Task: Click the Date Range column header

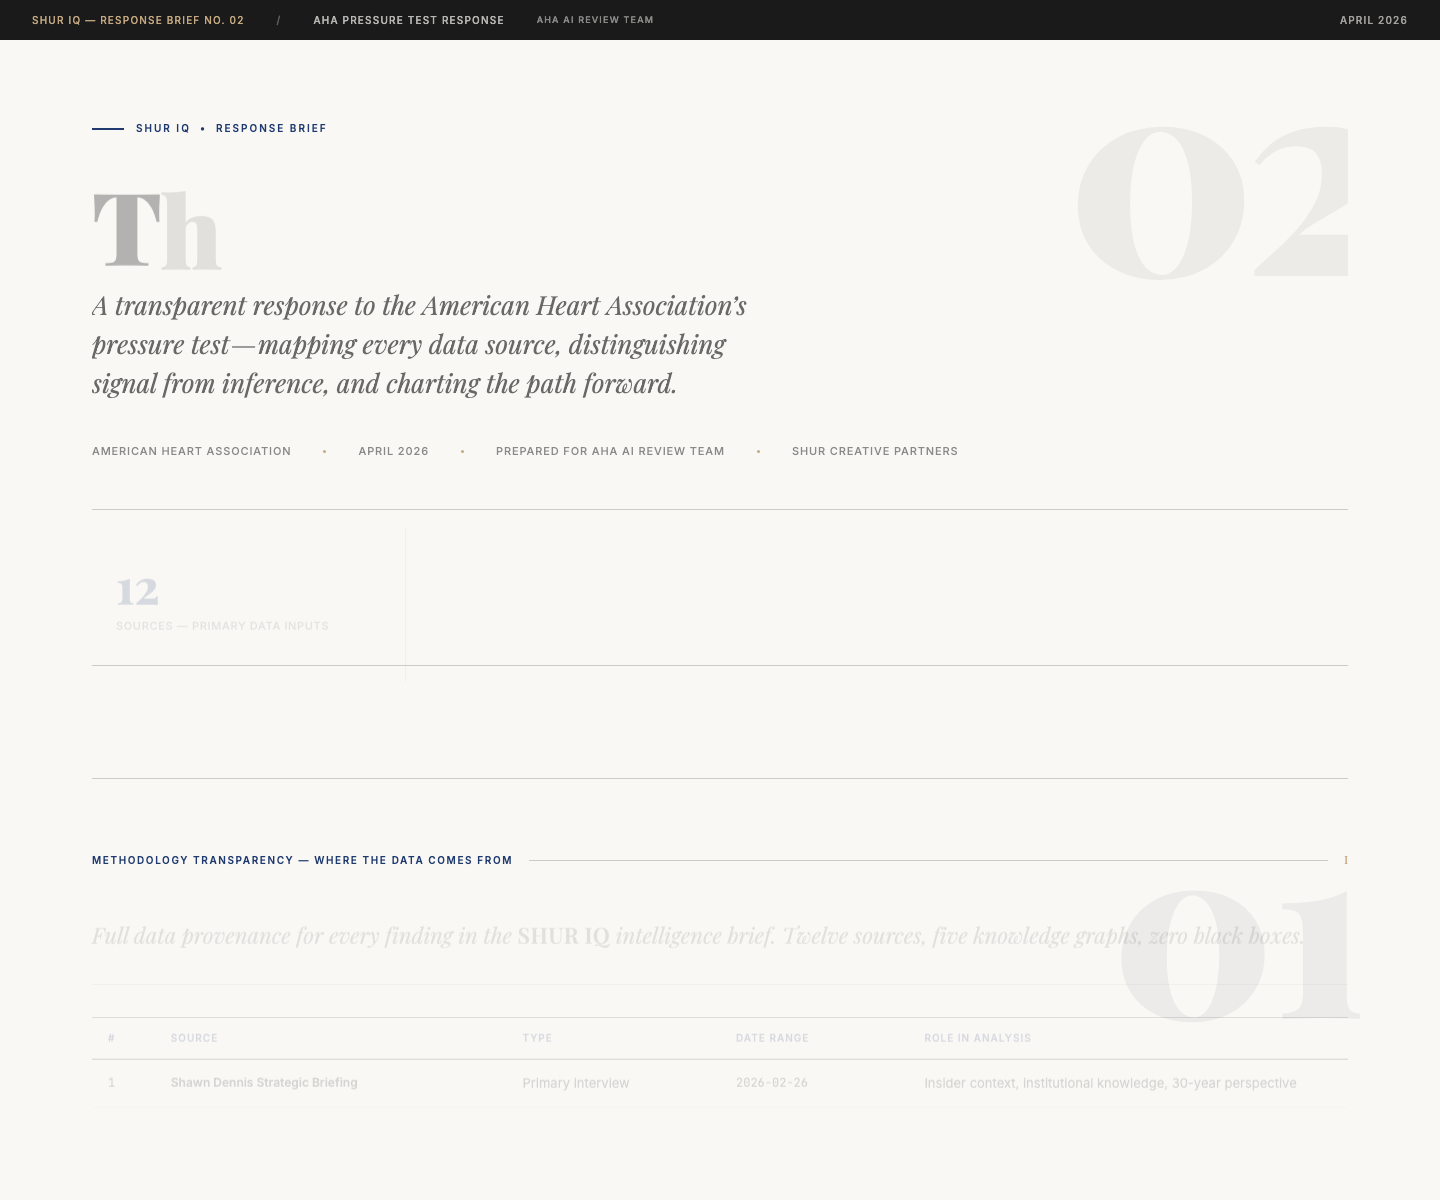Action: coord(772,1038)
